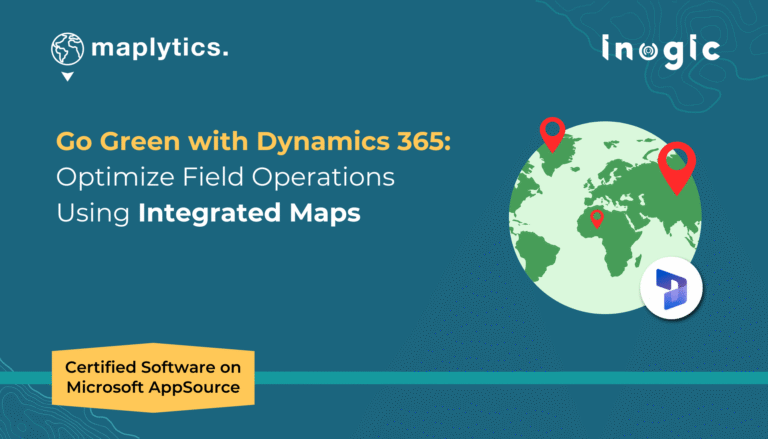Screen dimensions: 768x439
Task: Click the "Optimize Field Operations" text line
Action: [225, 177]
